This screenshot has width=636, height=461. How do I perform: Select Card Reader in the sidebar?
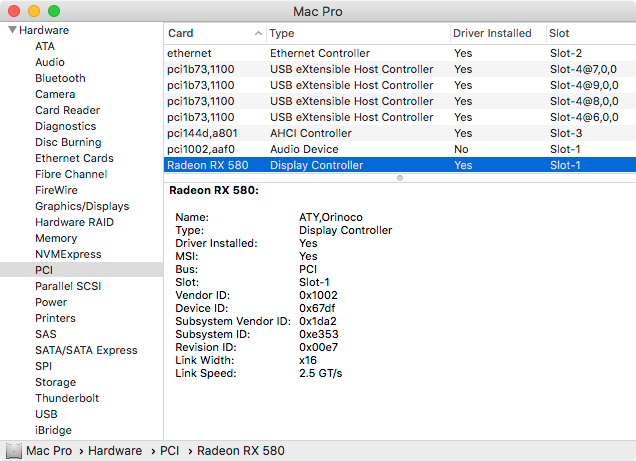tap(67, 110)
